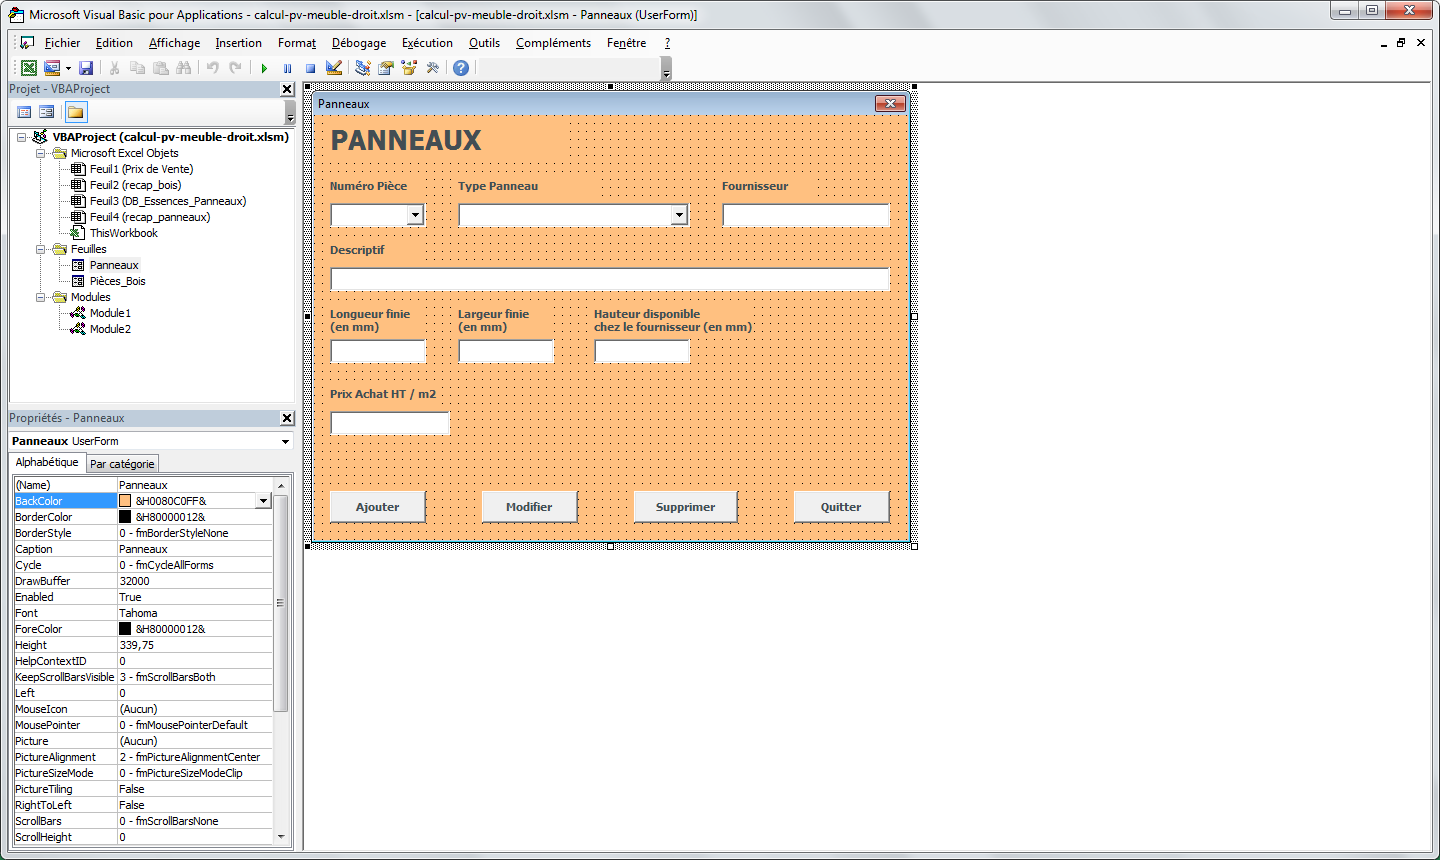Click the Save icon in the toolbar
This screenshot has width=1440, height=860.
pyautogui.click(x=86, y=68)
